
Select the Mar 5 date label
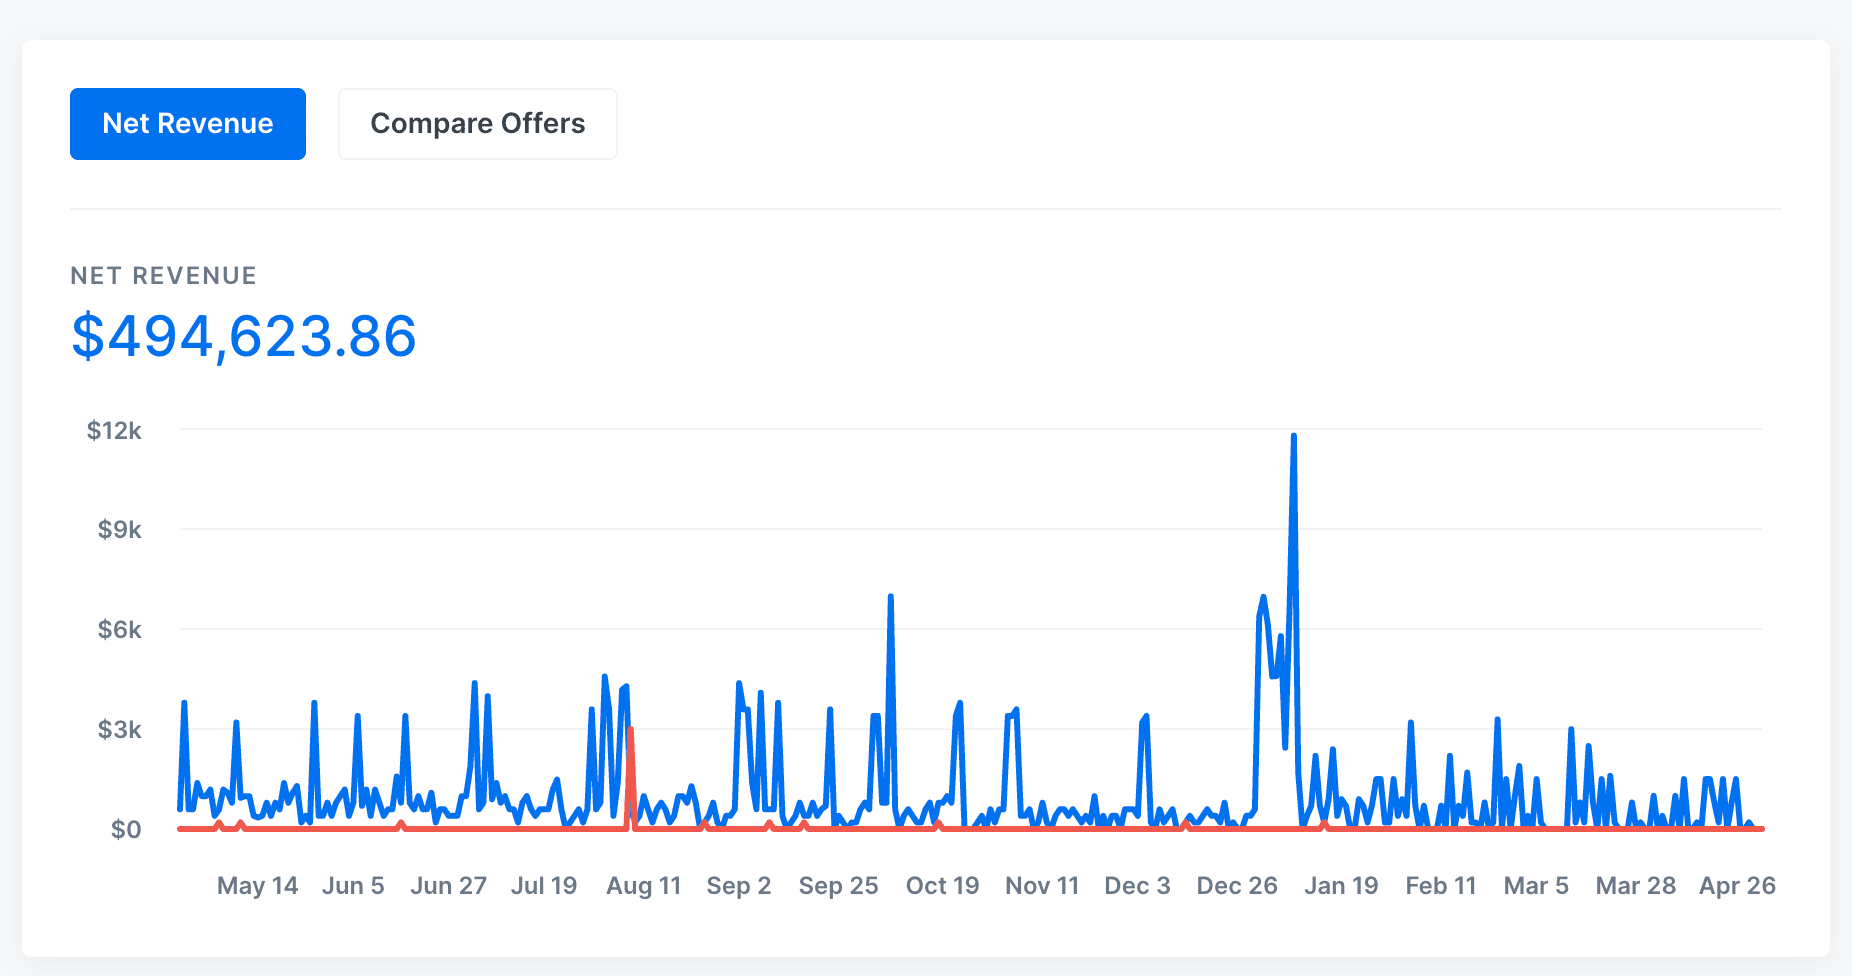(x=1536, y=886)
